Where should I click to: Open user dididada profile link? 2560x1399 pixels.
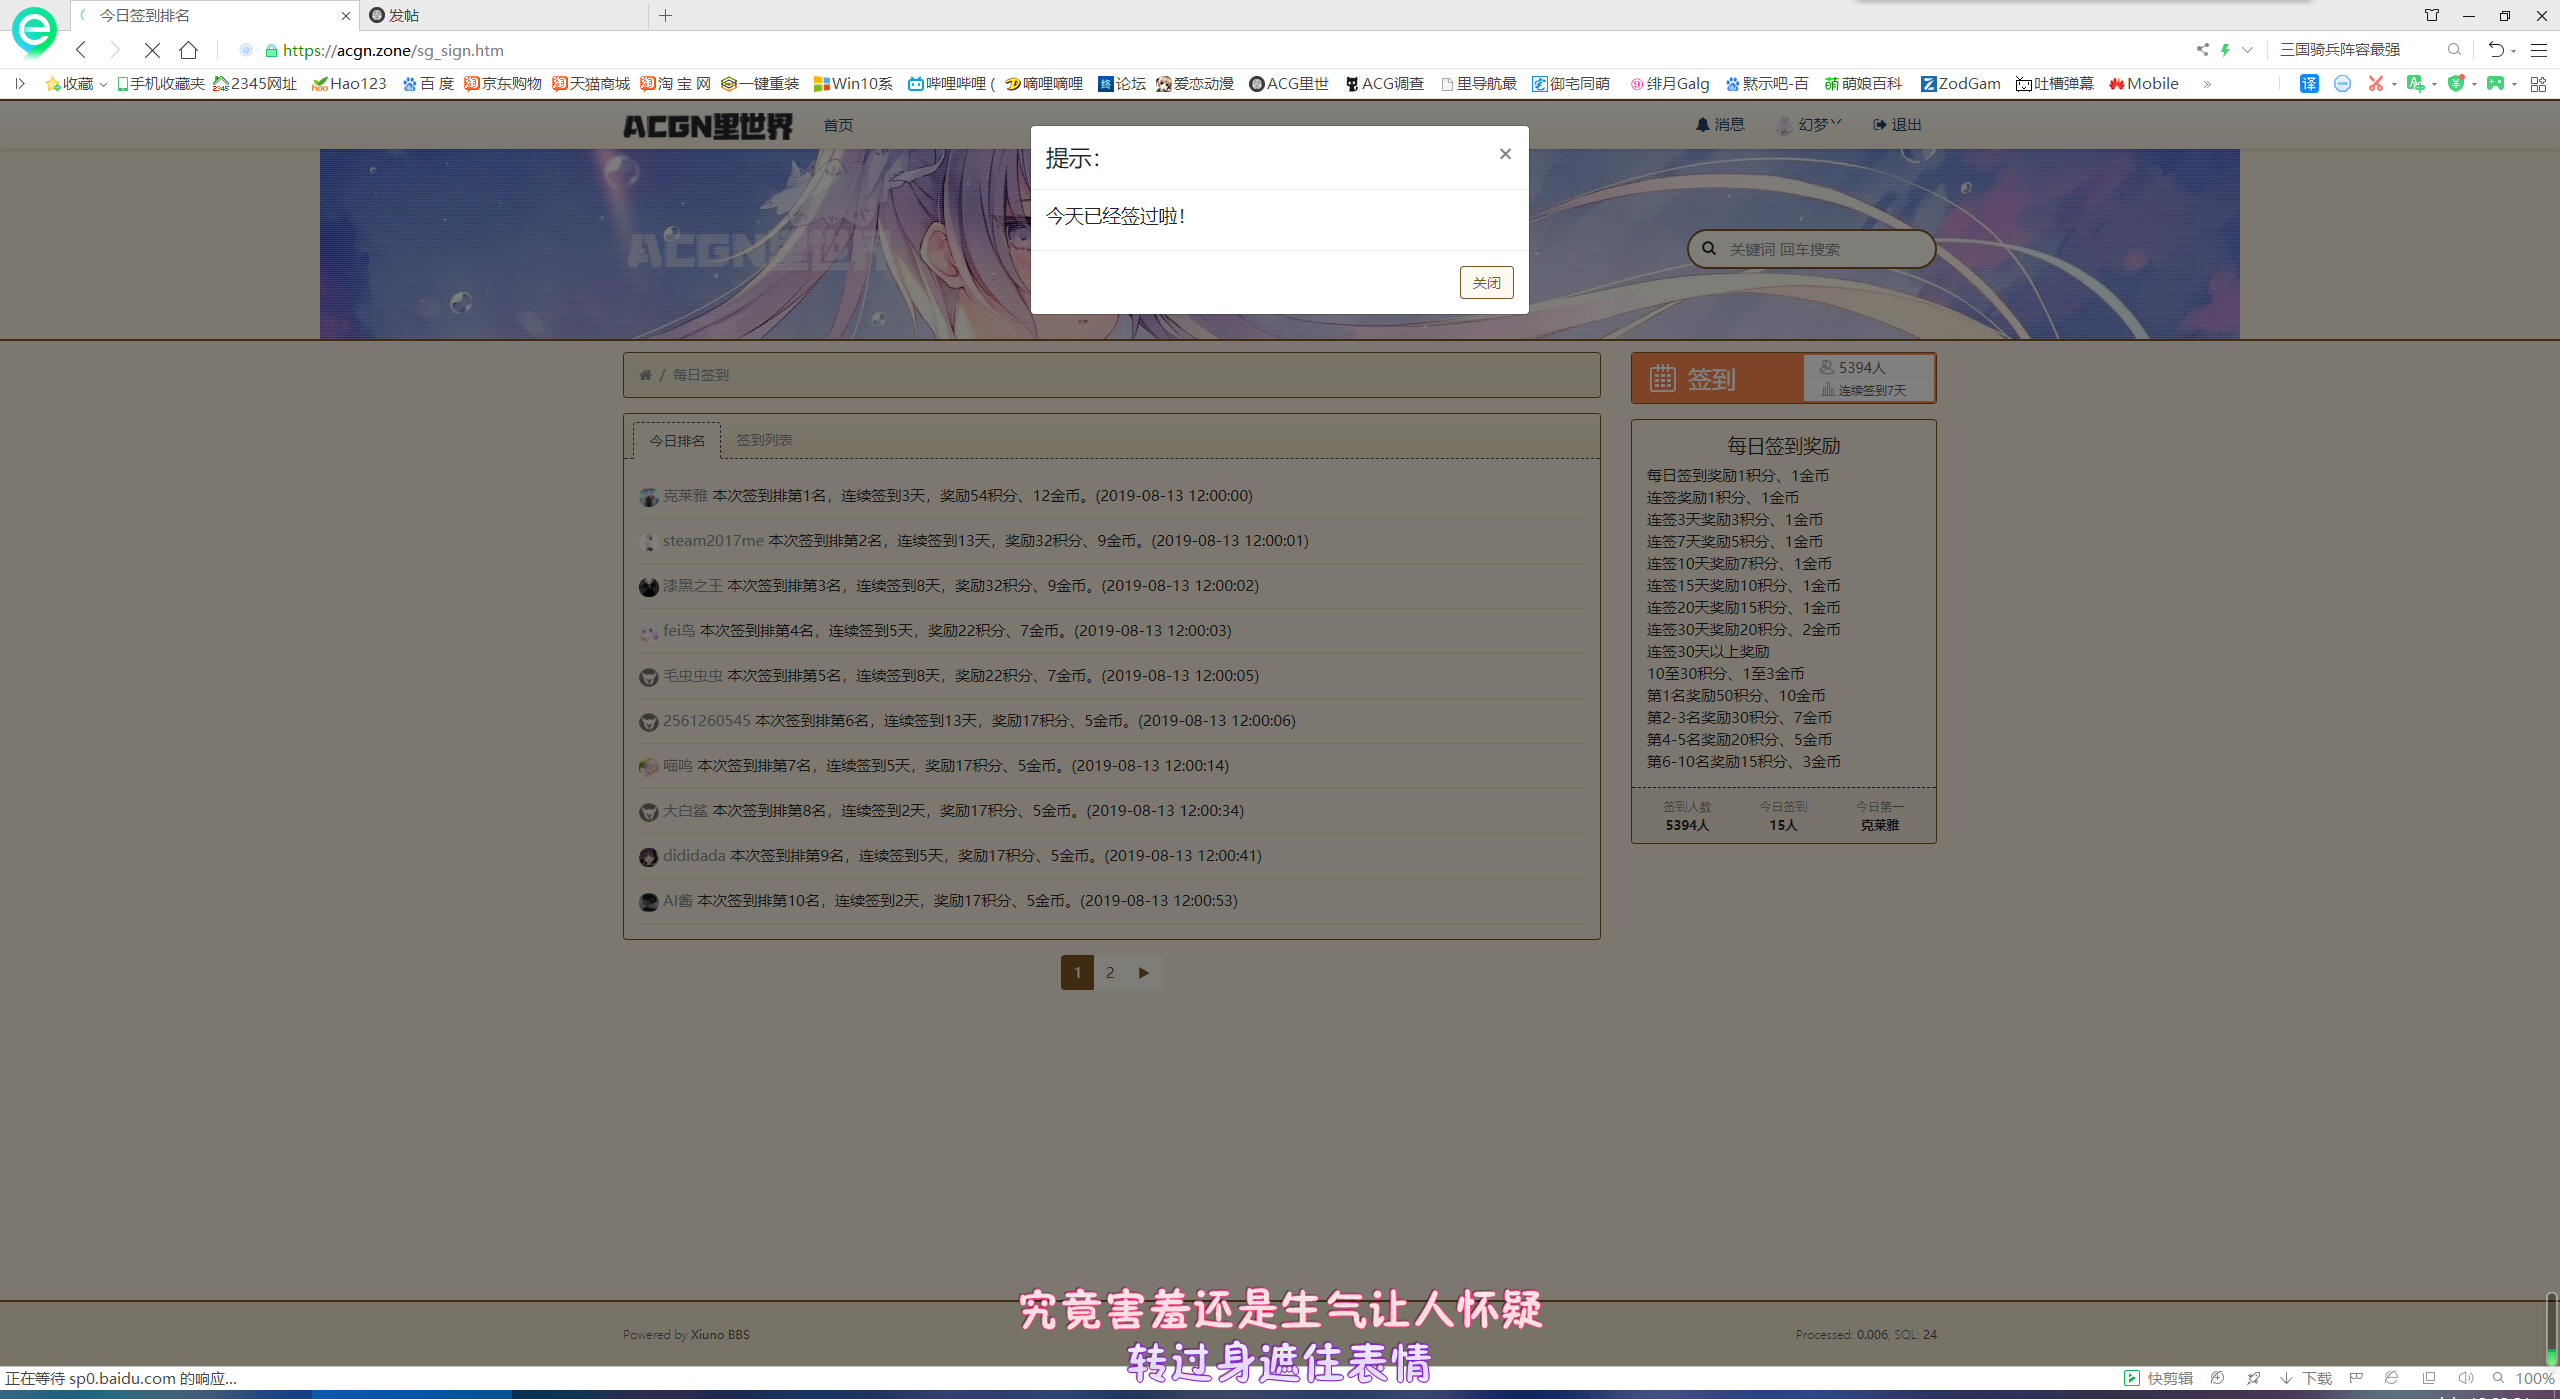coord(694,856)
